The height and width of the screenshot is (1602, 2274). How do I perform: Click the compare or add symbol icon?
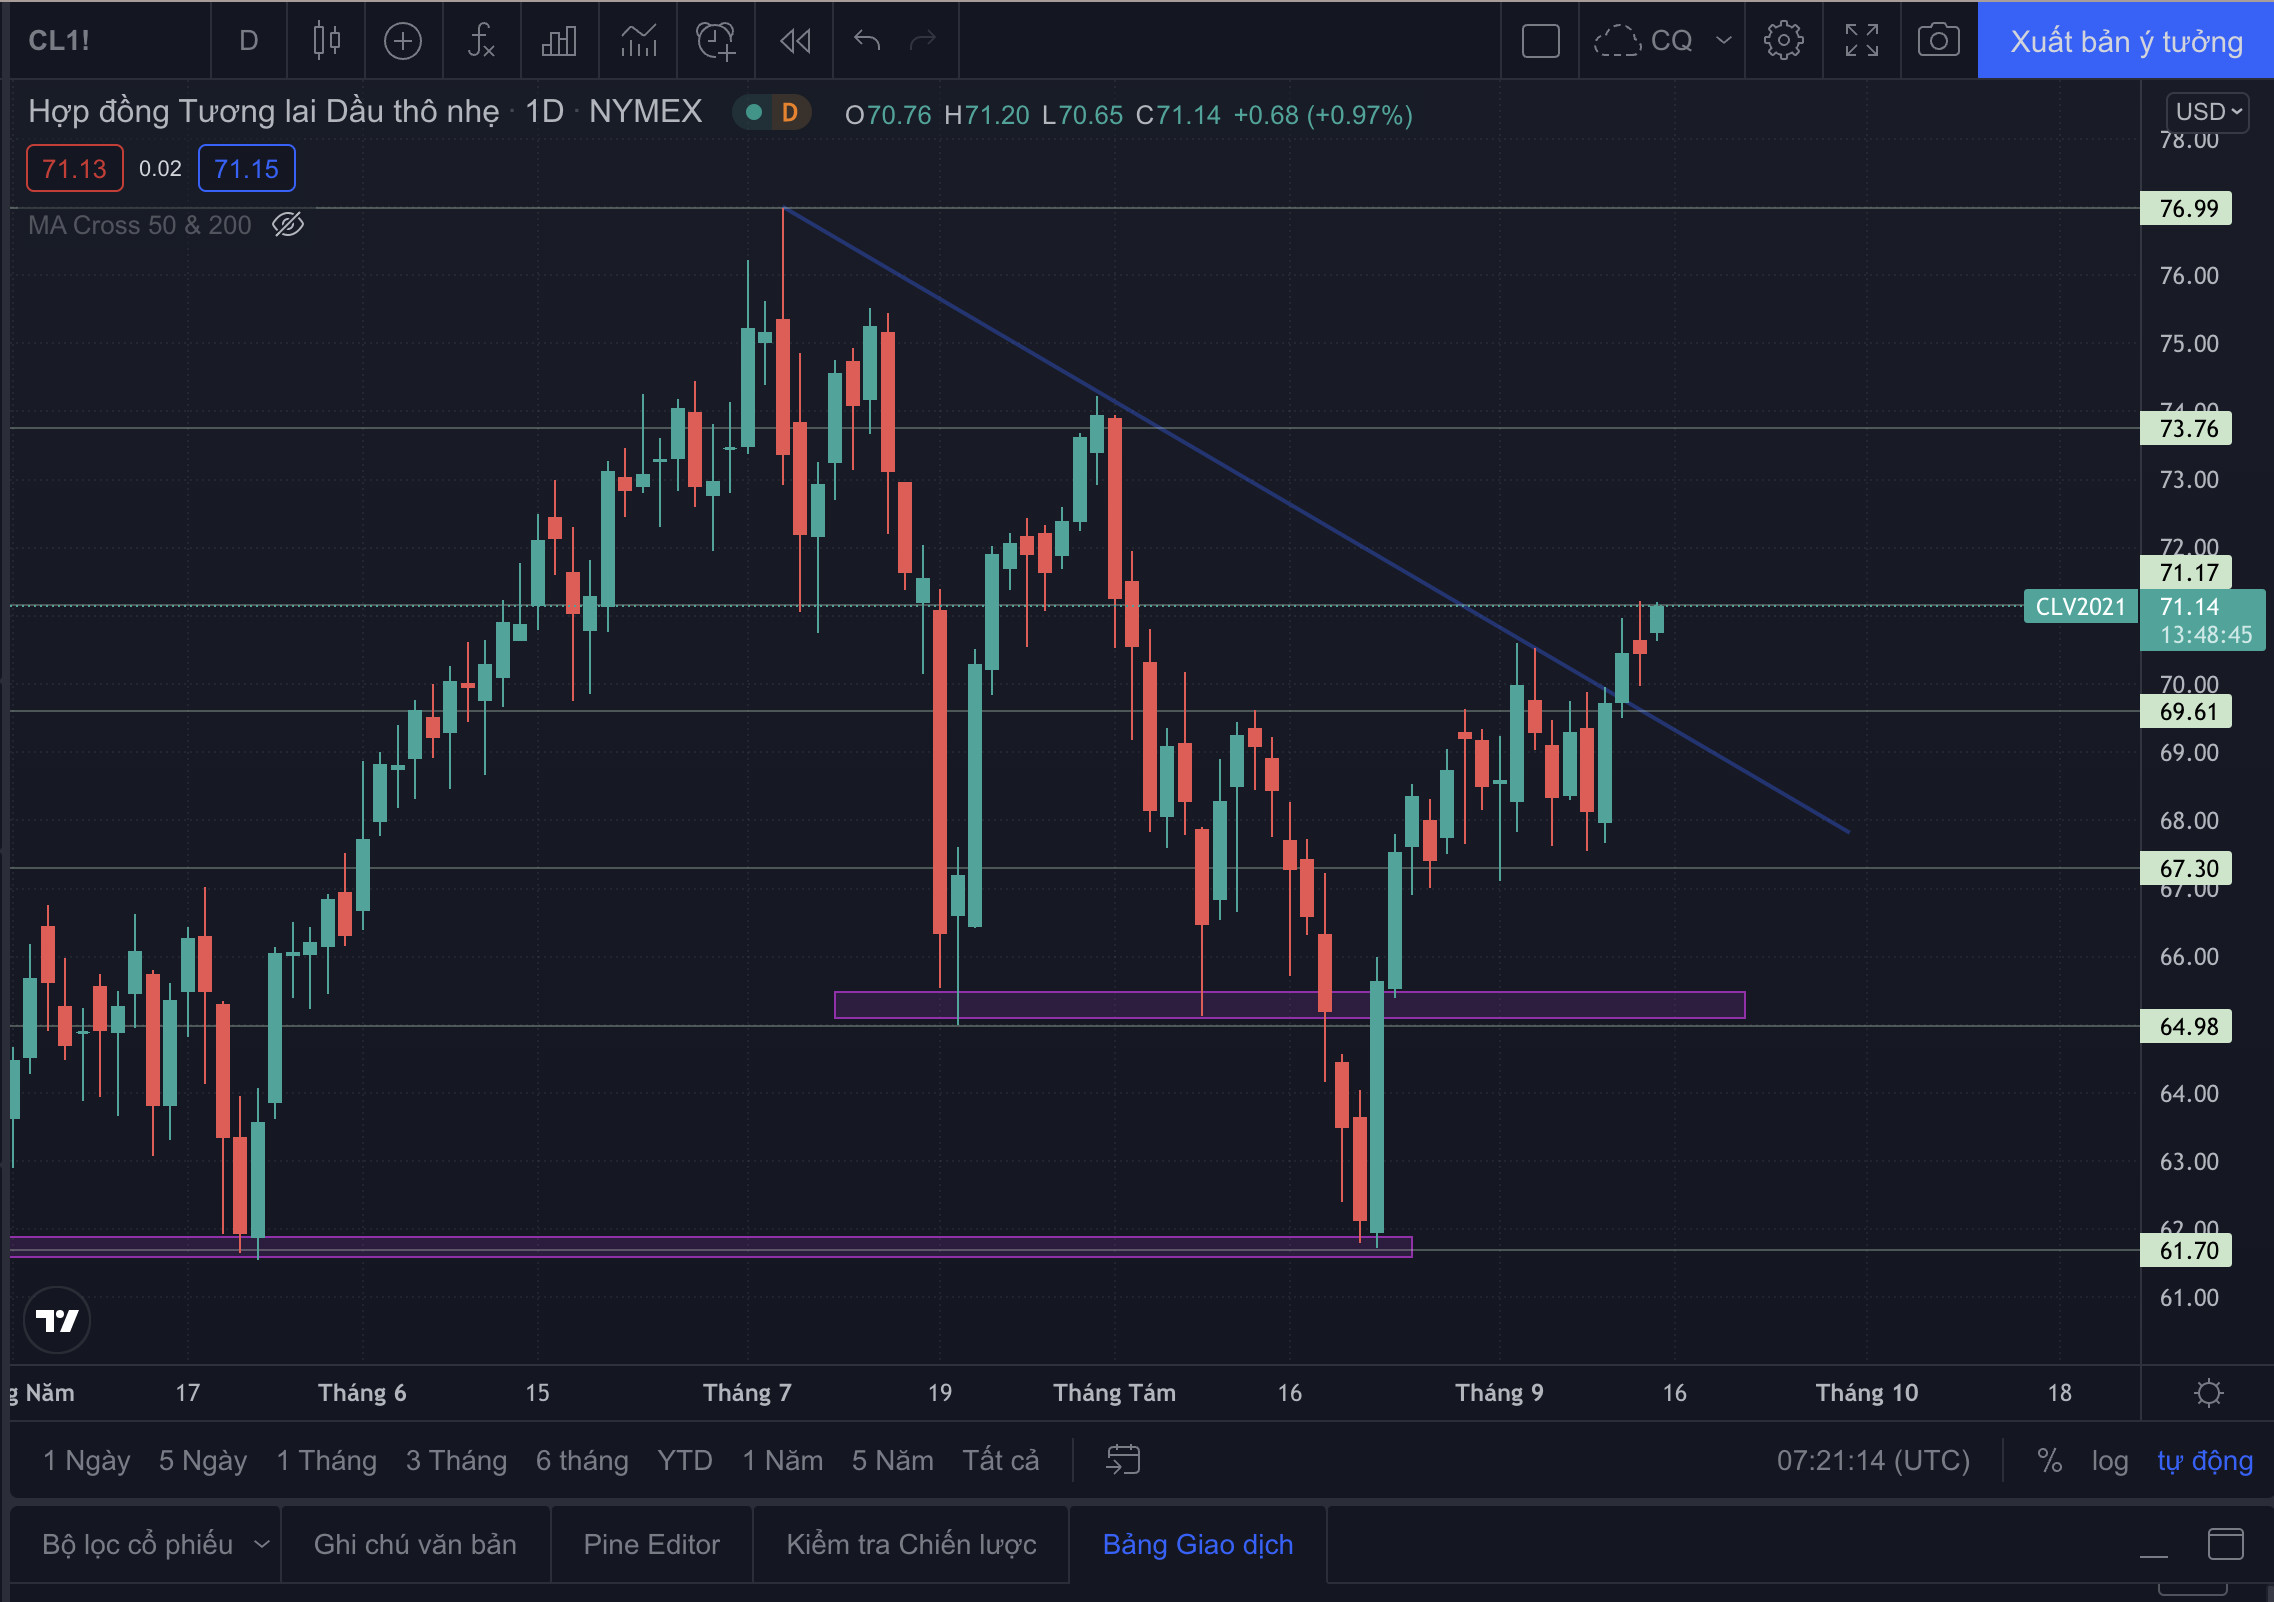pyautogui.click(x=403, y=41)
